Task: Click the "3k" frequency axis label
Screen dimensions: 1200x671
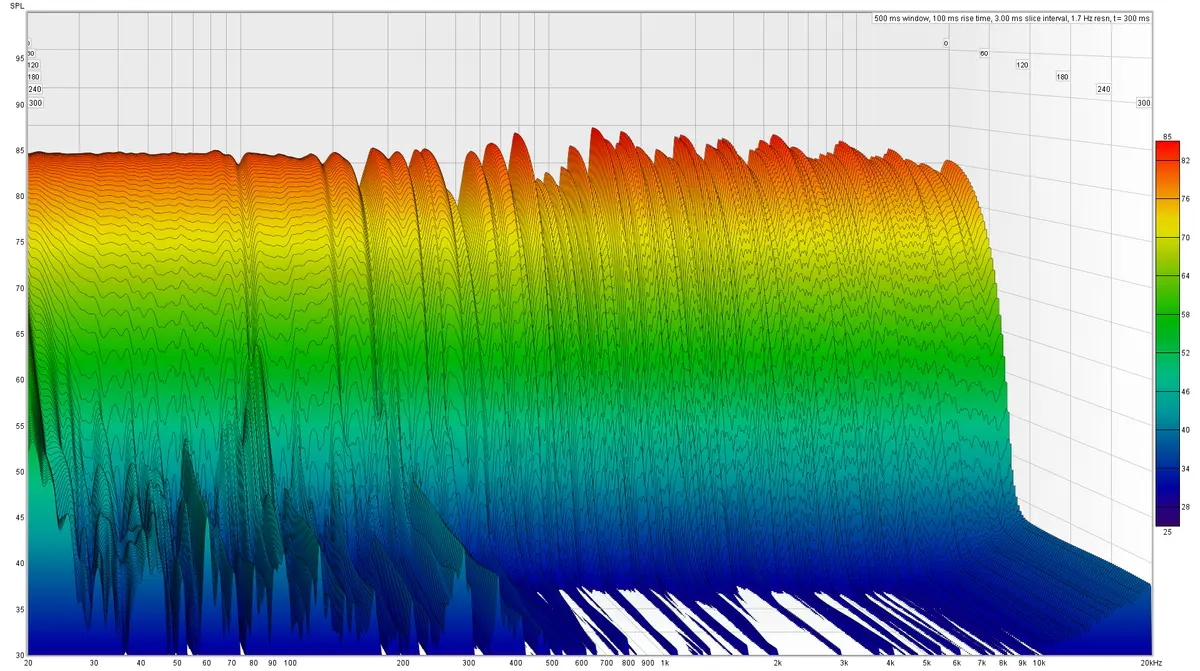Action: [x=843, y=663]
